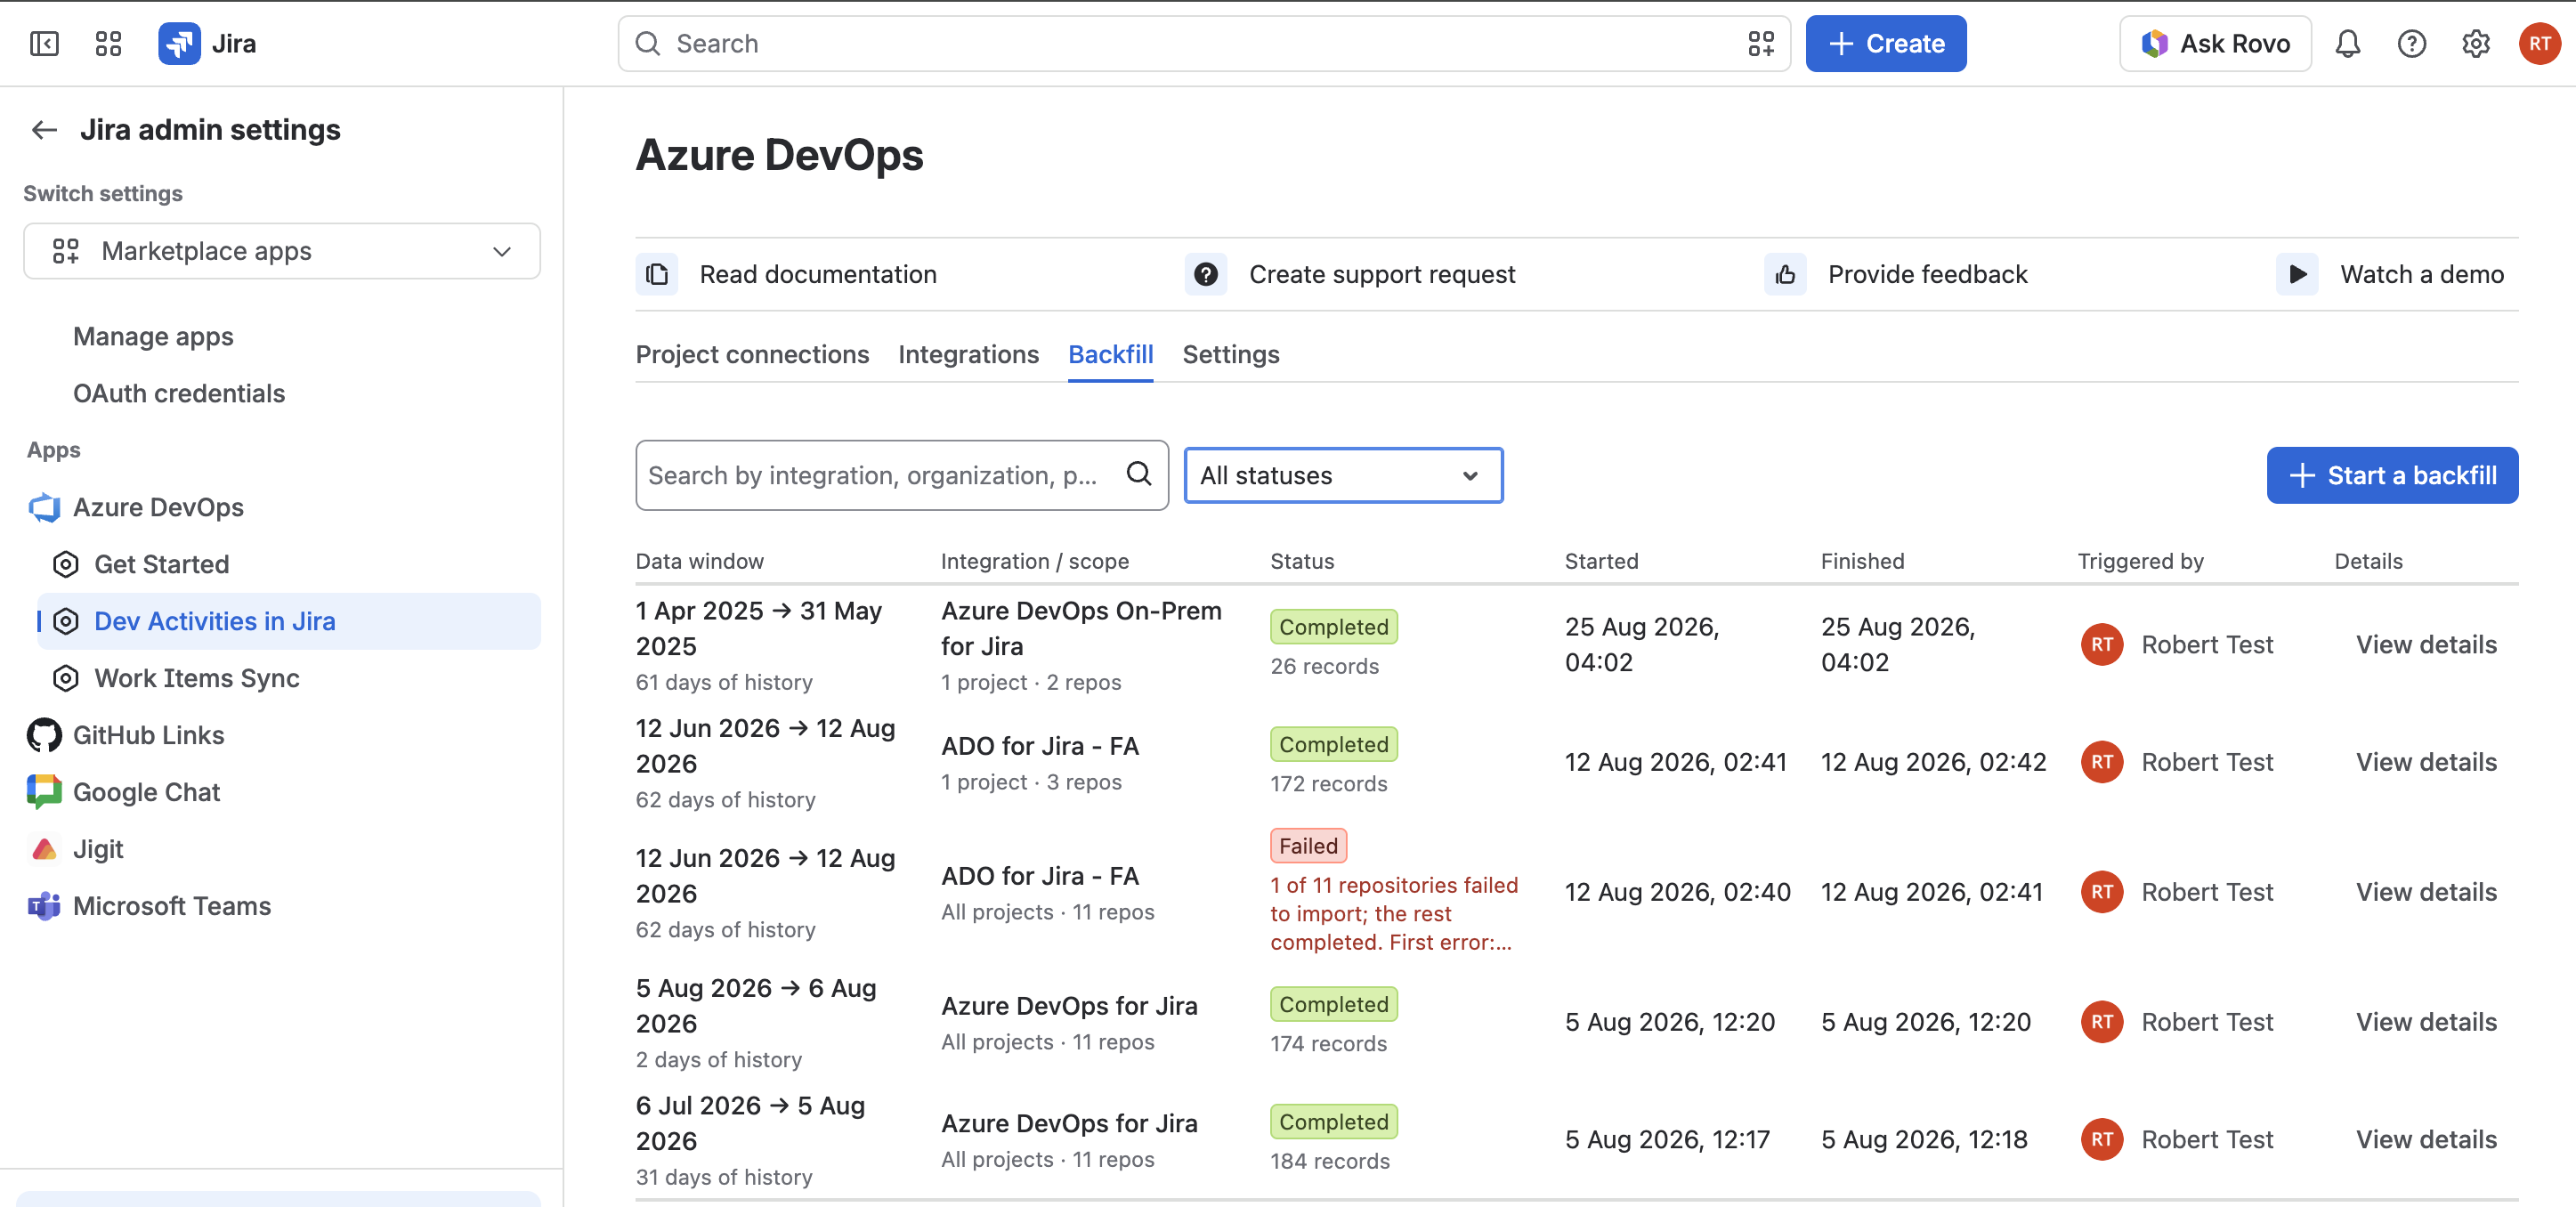Open the add-apps icon inside the search bar
The image size is (2576, 1207).
click(x=1761, y=44)
